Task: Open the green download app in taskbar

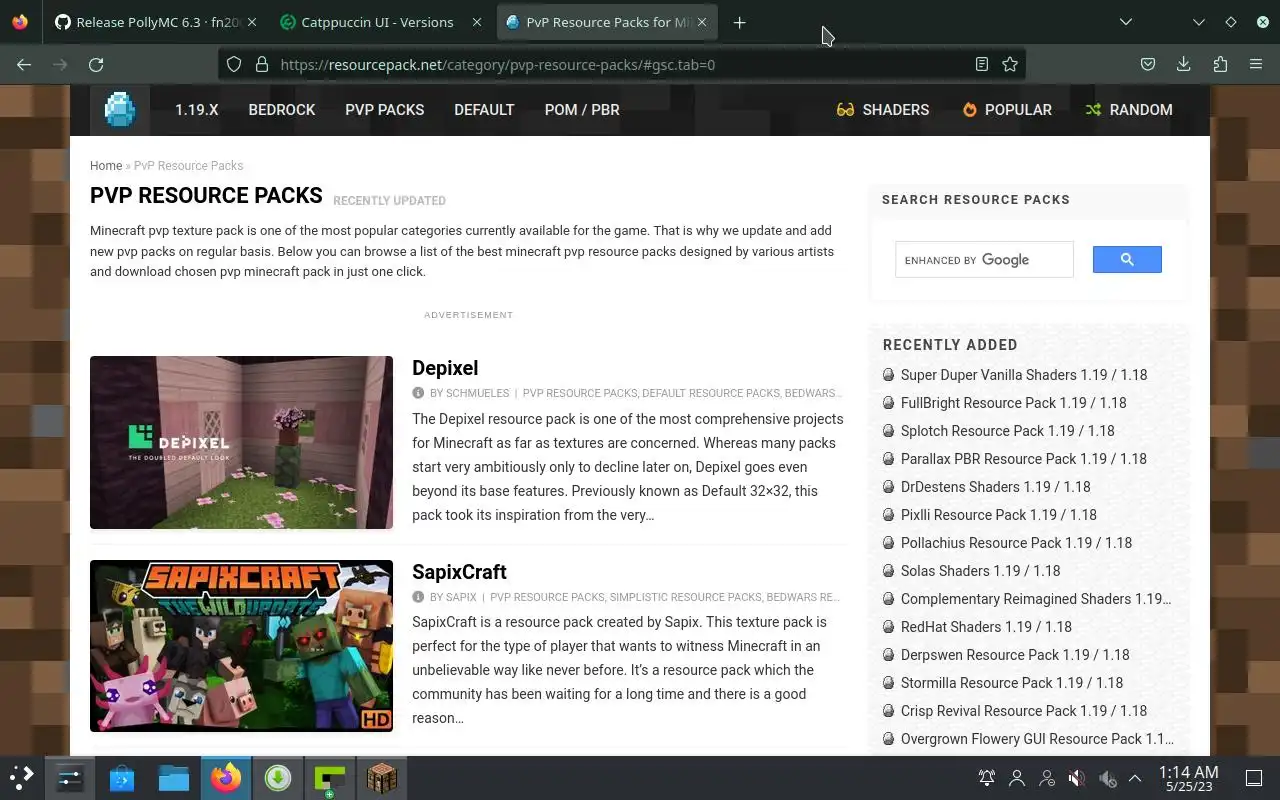Action: pyautogui.click(x=278, y=777)
